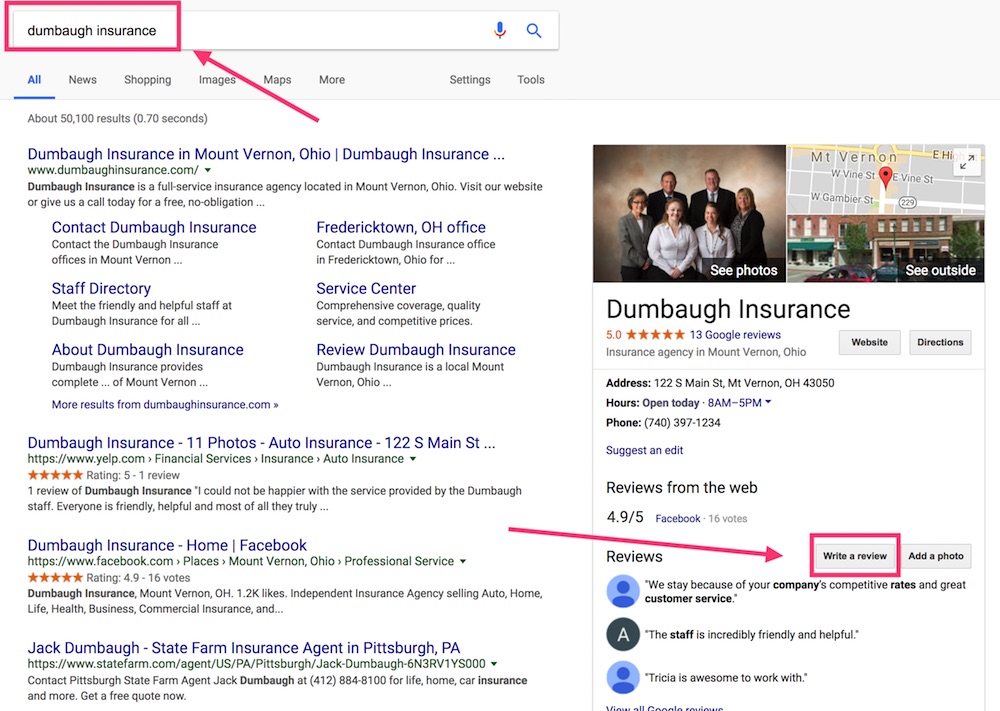
Task: Click the avatar beside the competitive rates review
Action: click(x=623, y=591)
